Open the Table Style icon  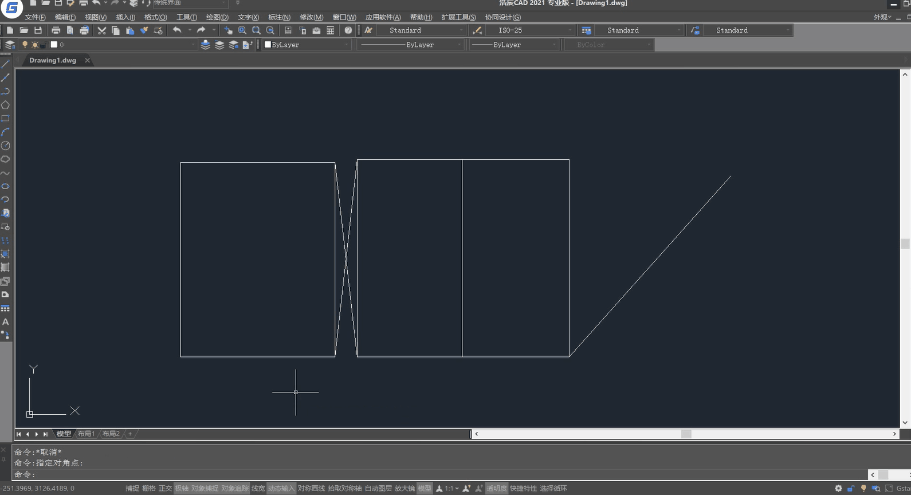(x=586, y=30)
